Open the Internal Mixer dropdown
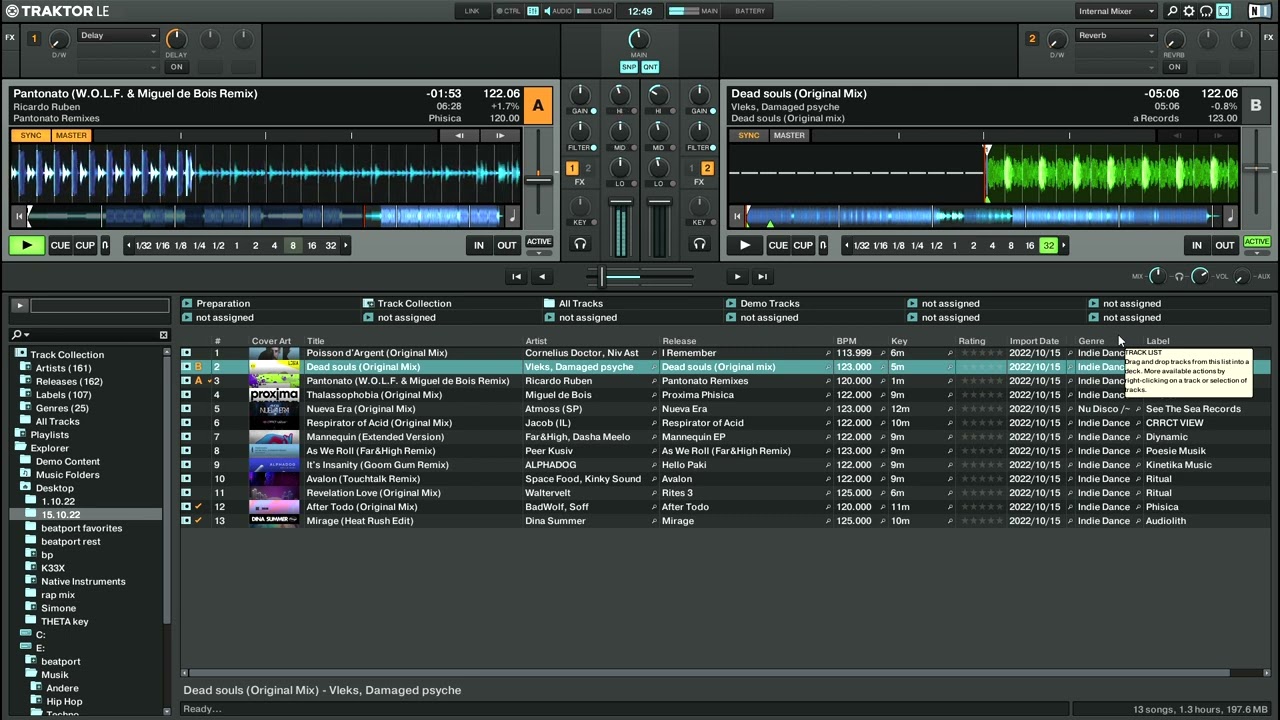The height and width of the screenshot is (720, 1280). tap(1116, 11)
